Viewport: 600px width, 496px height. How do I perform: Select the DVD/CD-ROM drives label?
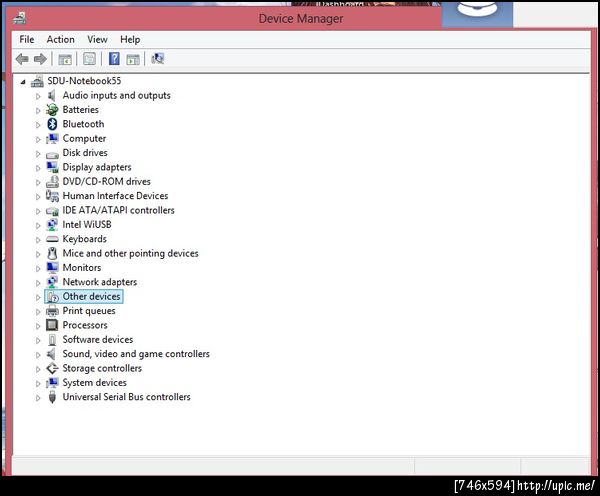click(x=106, y=181)
